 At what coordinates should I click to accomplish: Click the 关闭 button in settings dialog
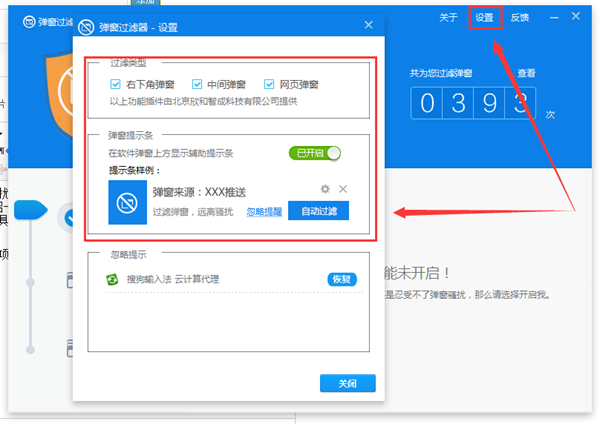[x=347, y=383]
